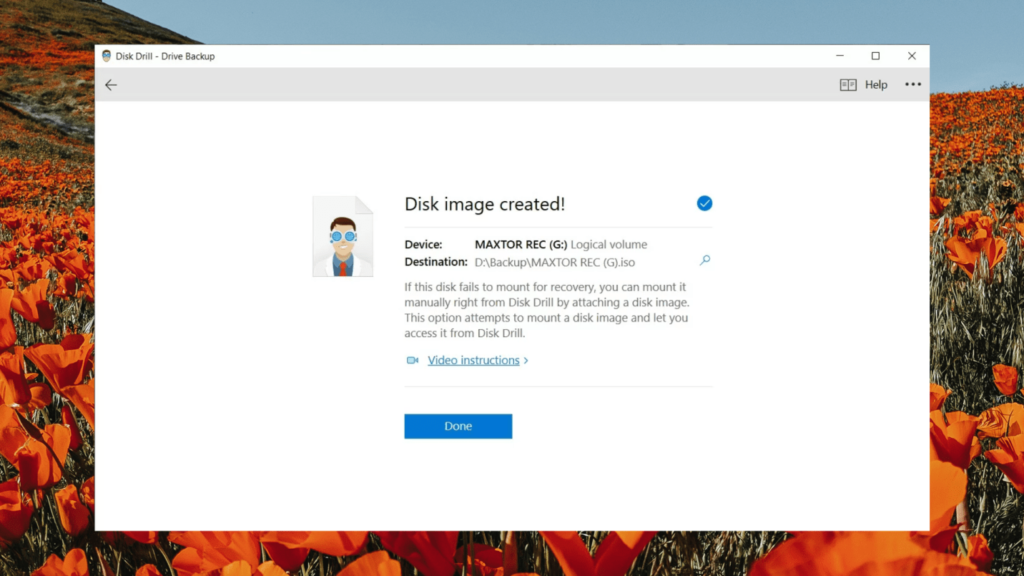Image resolution: width=1024 pixels, height=576 pixels.
Task: Go back using the back arrow
Action: click(111, 85)
